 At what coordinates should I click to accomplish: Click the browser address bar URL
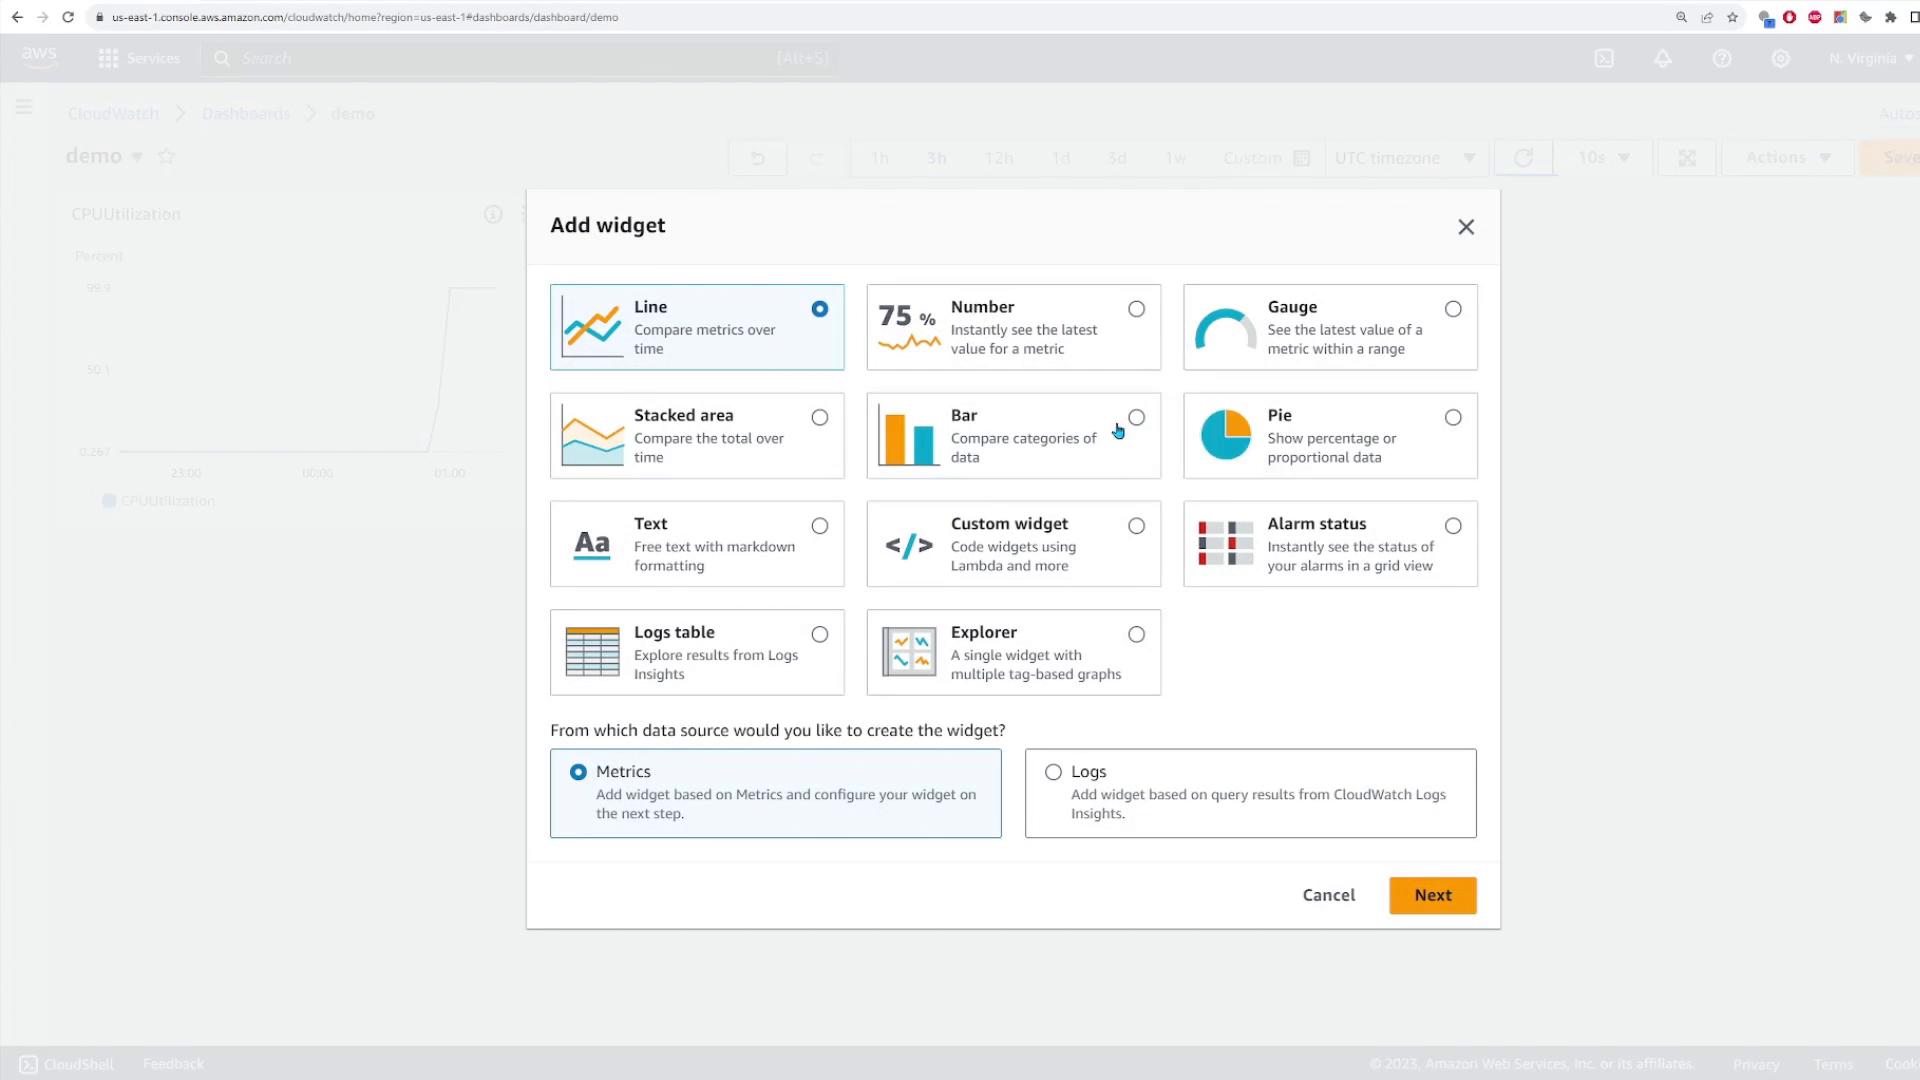click(365, 17)
